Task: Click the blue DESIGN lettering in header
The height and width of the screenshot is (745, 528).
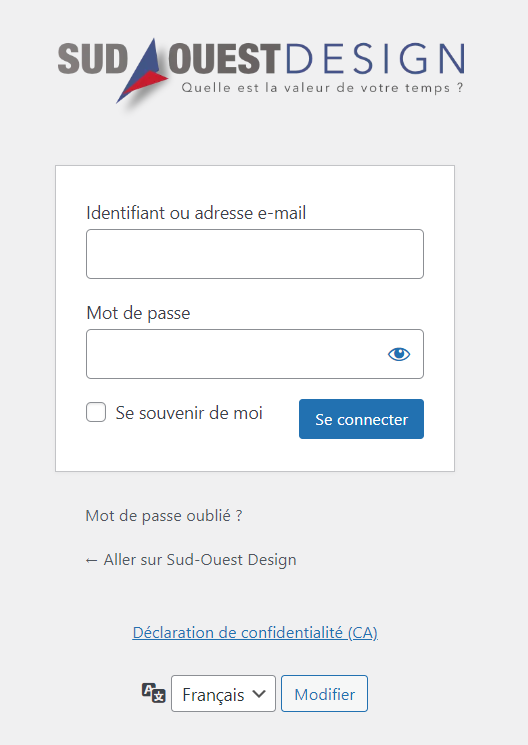Action: click(375, 59)
